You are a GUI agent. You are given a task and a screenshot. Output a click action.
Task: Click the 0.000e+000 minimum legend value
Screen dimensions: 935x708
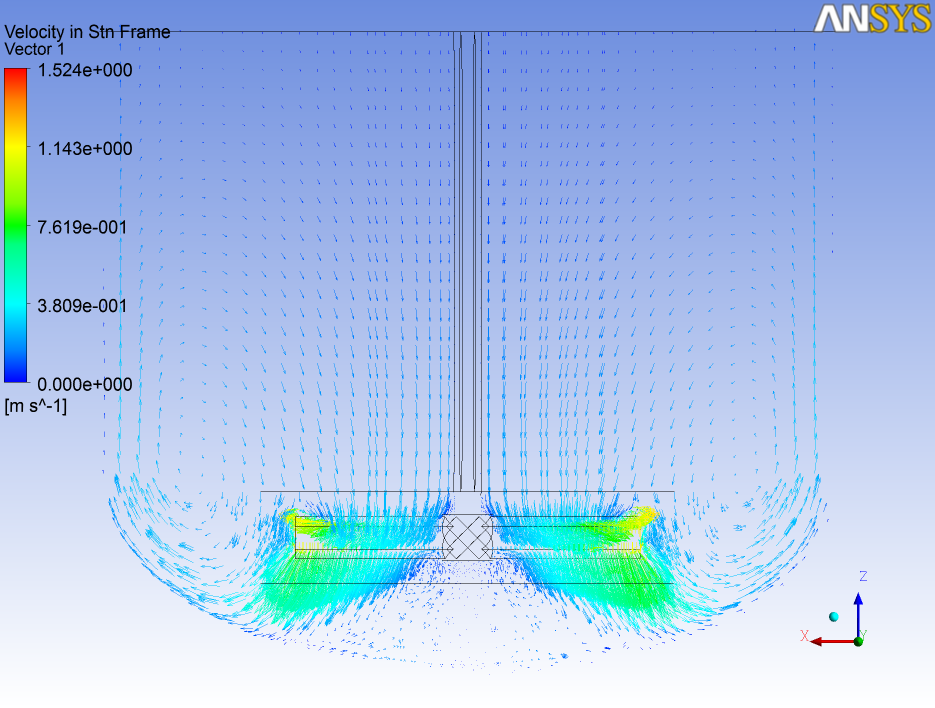point(85,384)
